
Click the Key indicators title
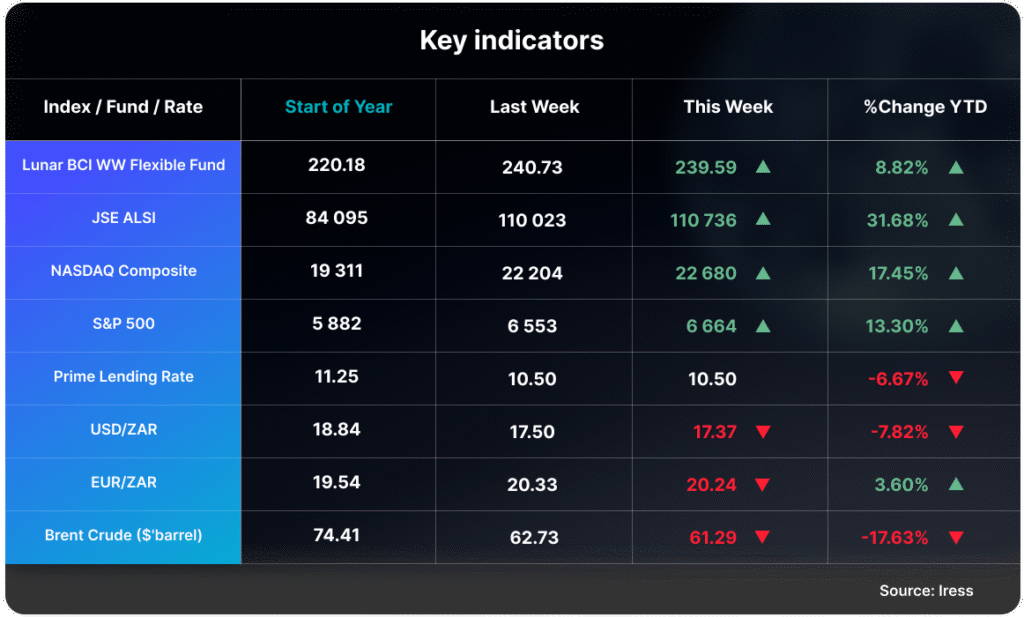click(511, 41)
